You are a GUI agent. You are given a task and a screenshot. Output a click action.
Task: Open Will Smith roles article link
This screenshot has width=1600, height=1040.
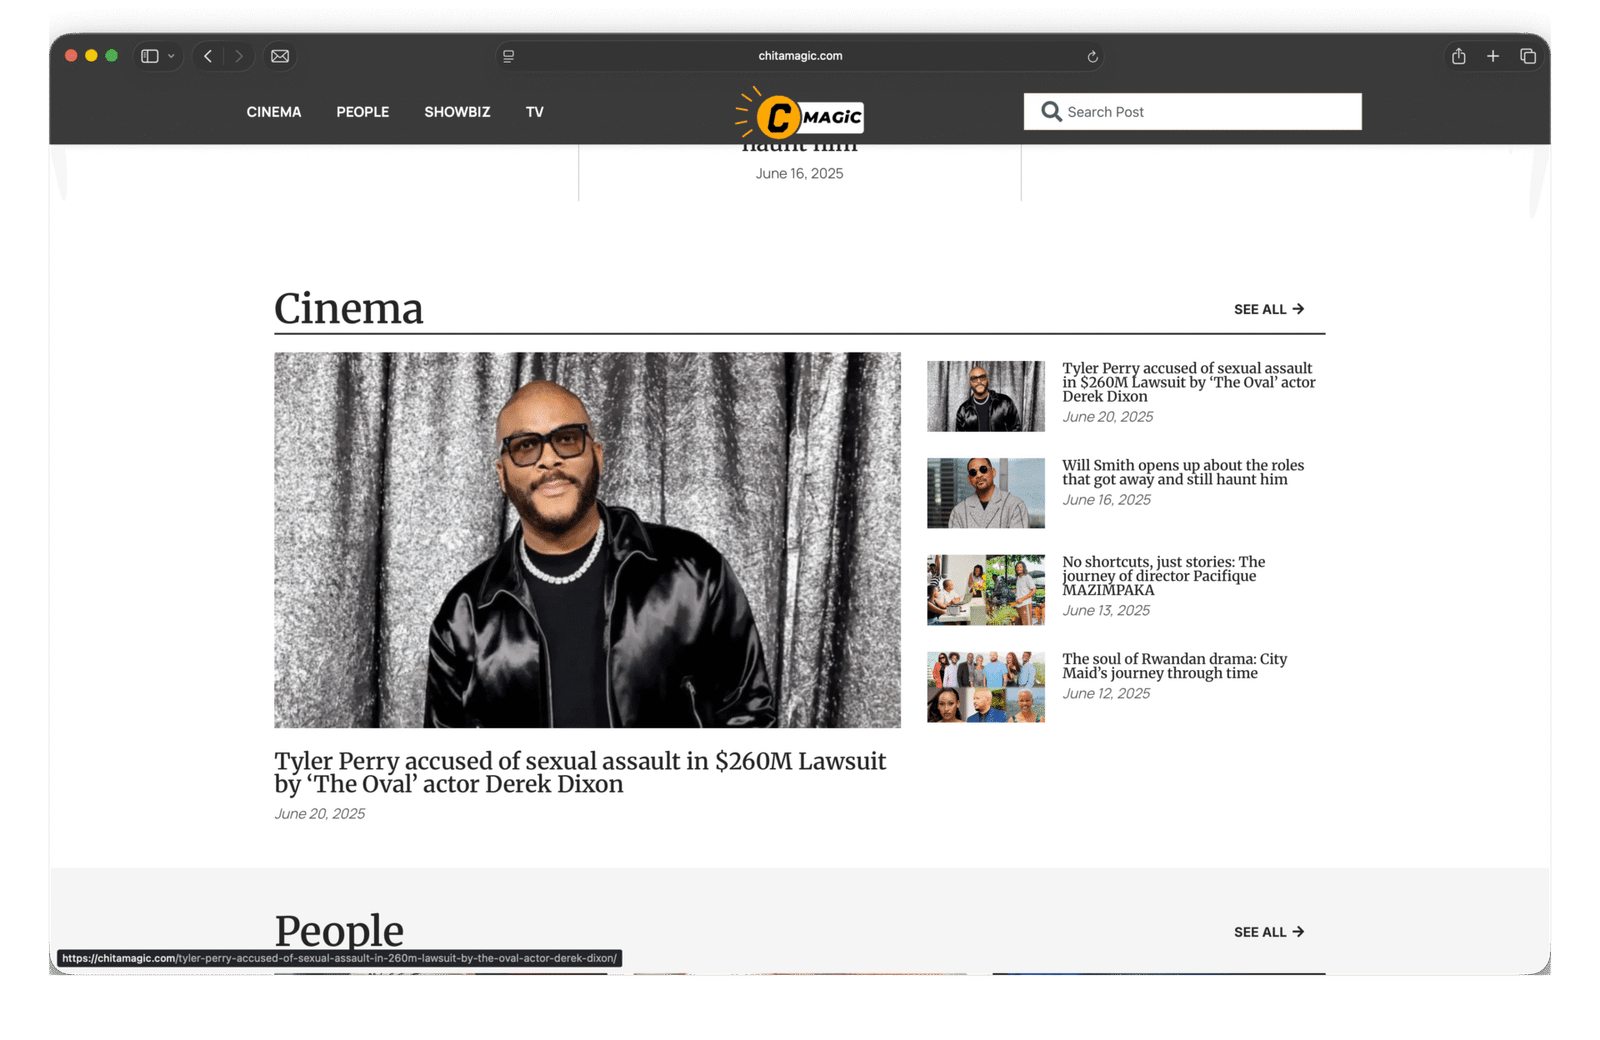point(1183,472)
